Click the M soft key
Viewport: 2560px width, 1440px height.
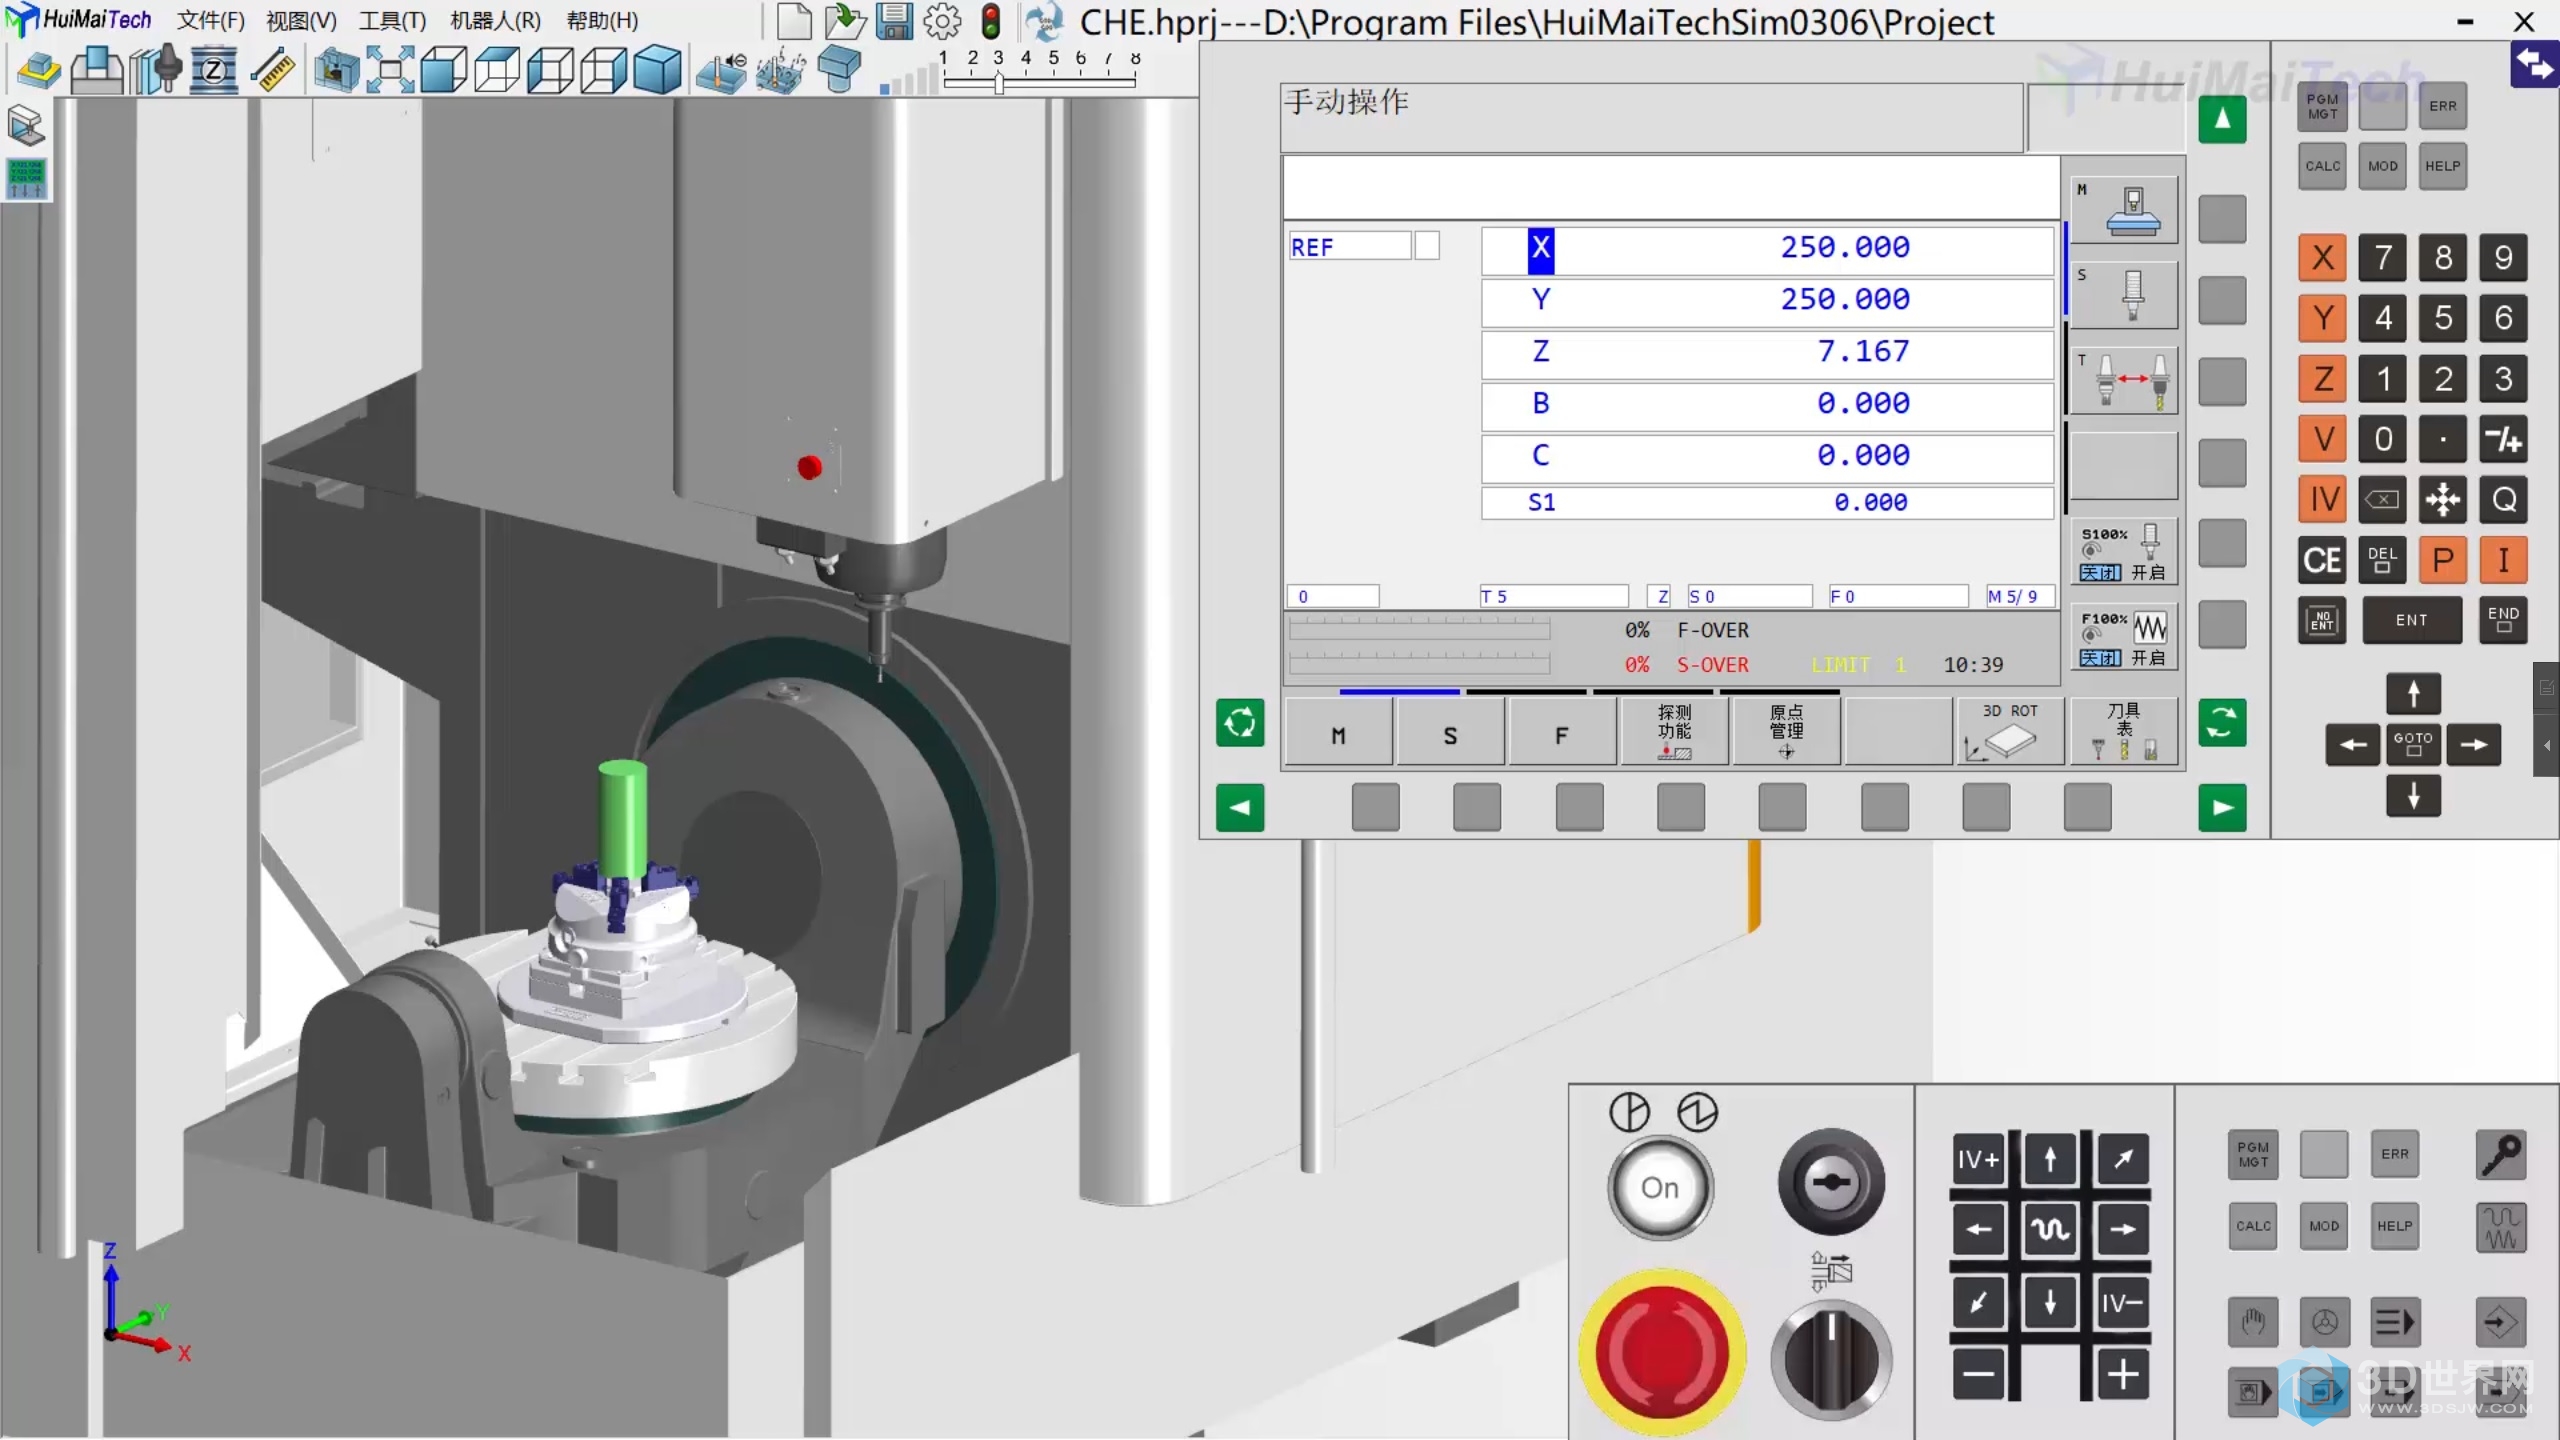[x=1338, y=733]
